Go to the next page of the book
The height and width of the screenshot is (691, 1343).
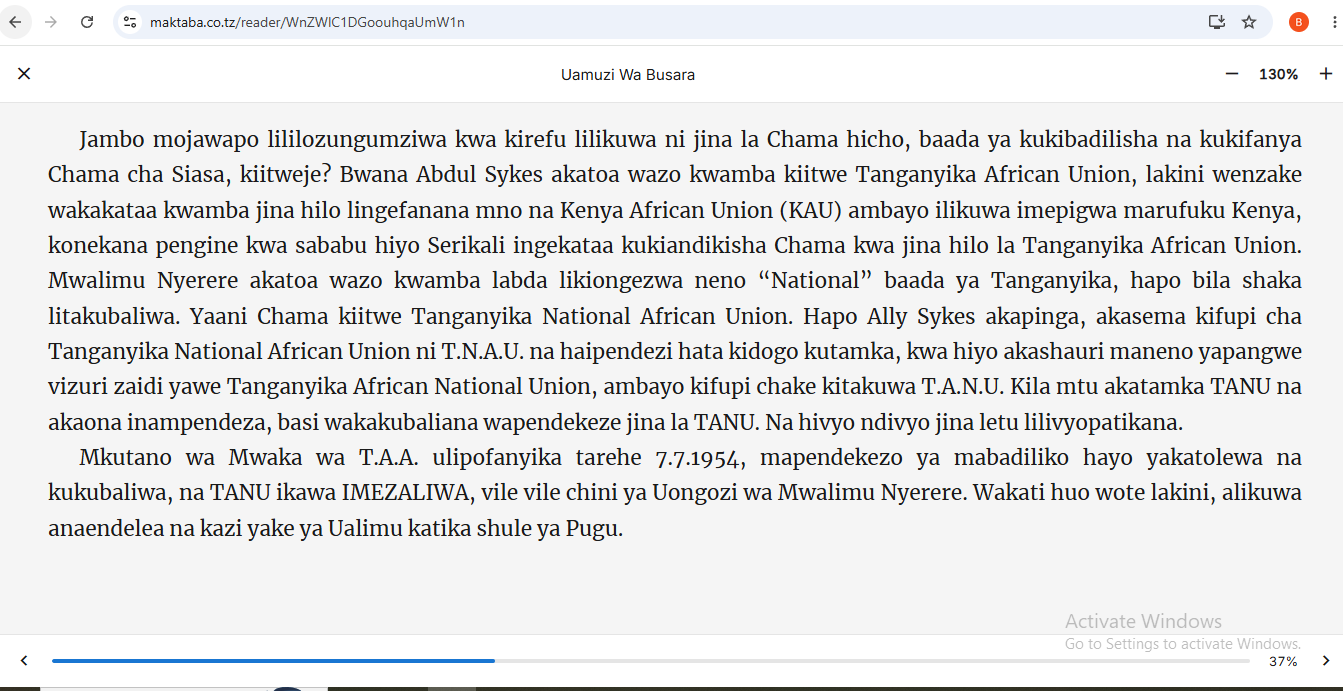point(1326,661)
